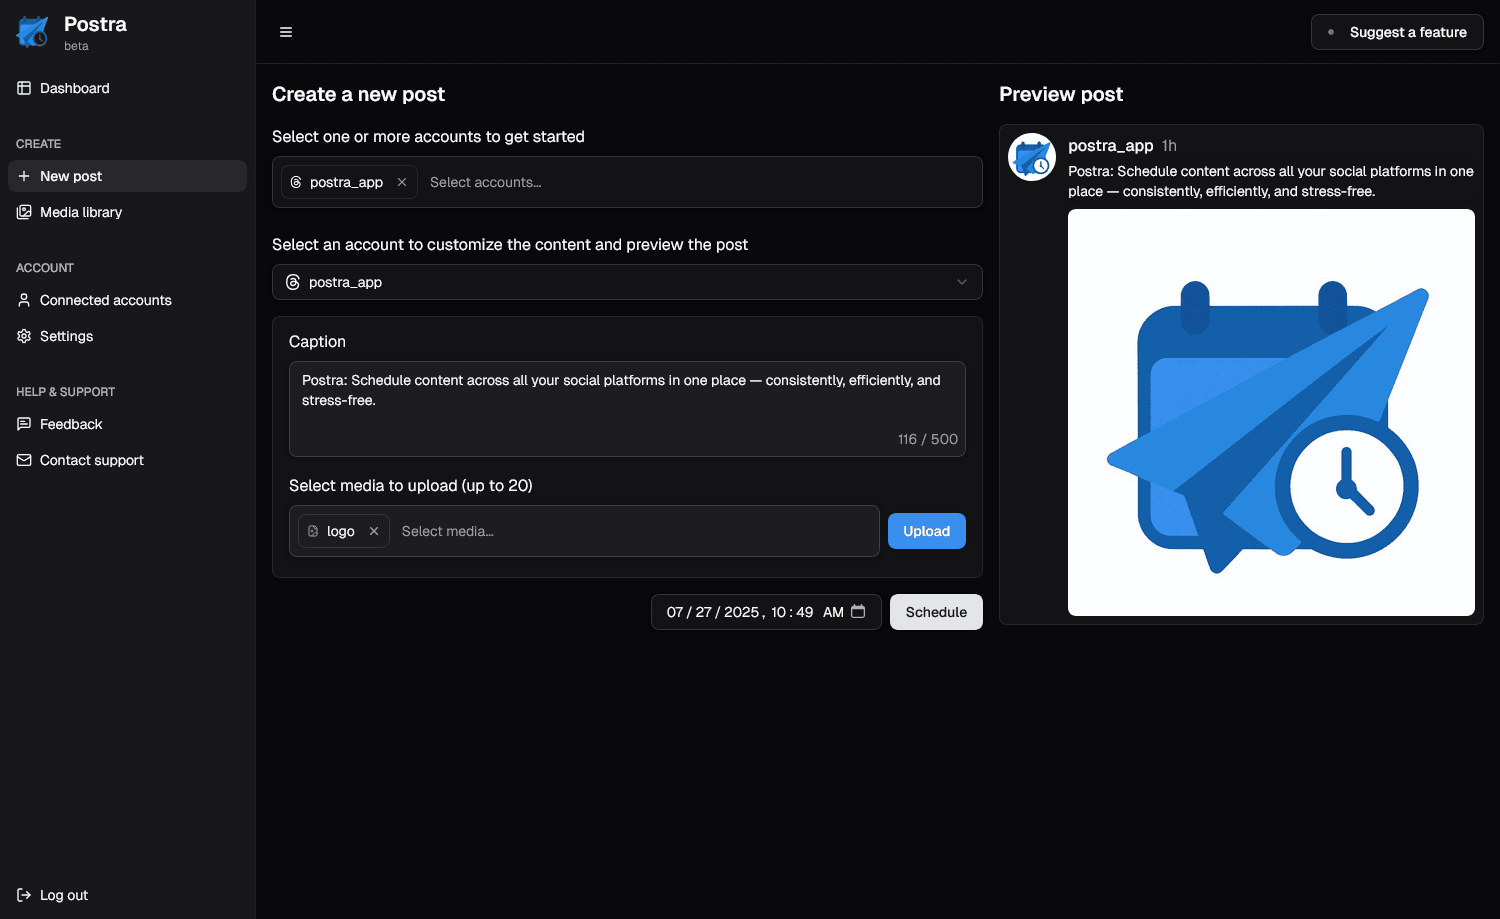1500x919 pixels.
Task: Click the speech bubble icon beside Feedback
Action: click(24, 424)
